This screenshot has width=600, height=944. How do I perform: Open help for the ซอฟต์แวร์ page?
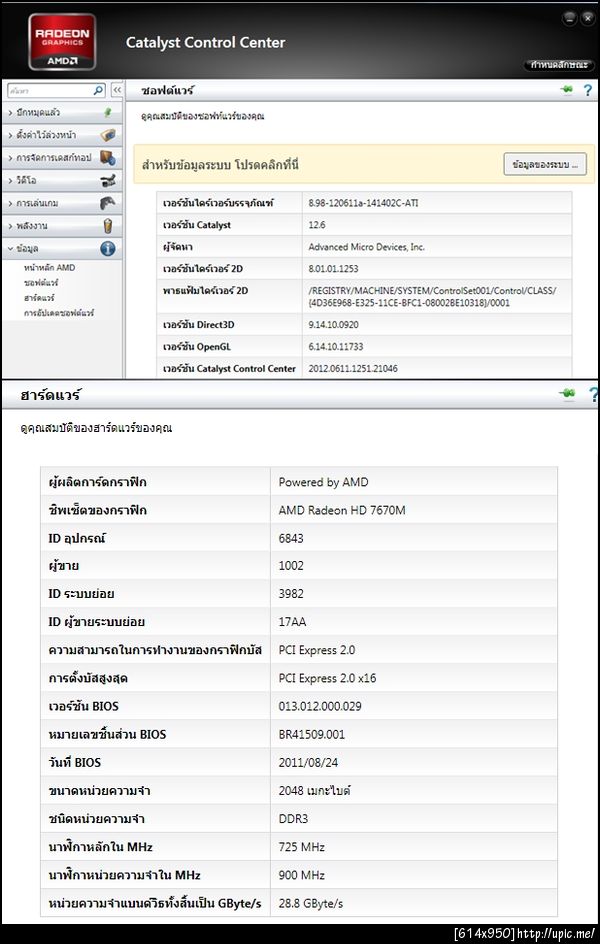(x=588, y=91)
